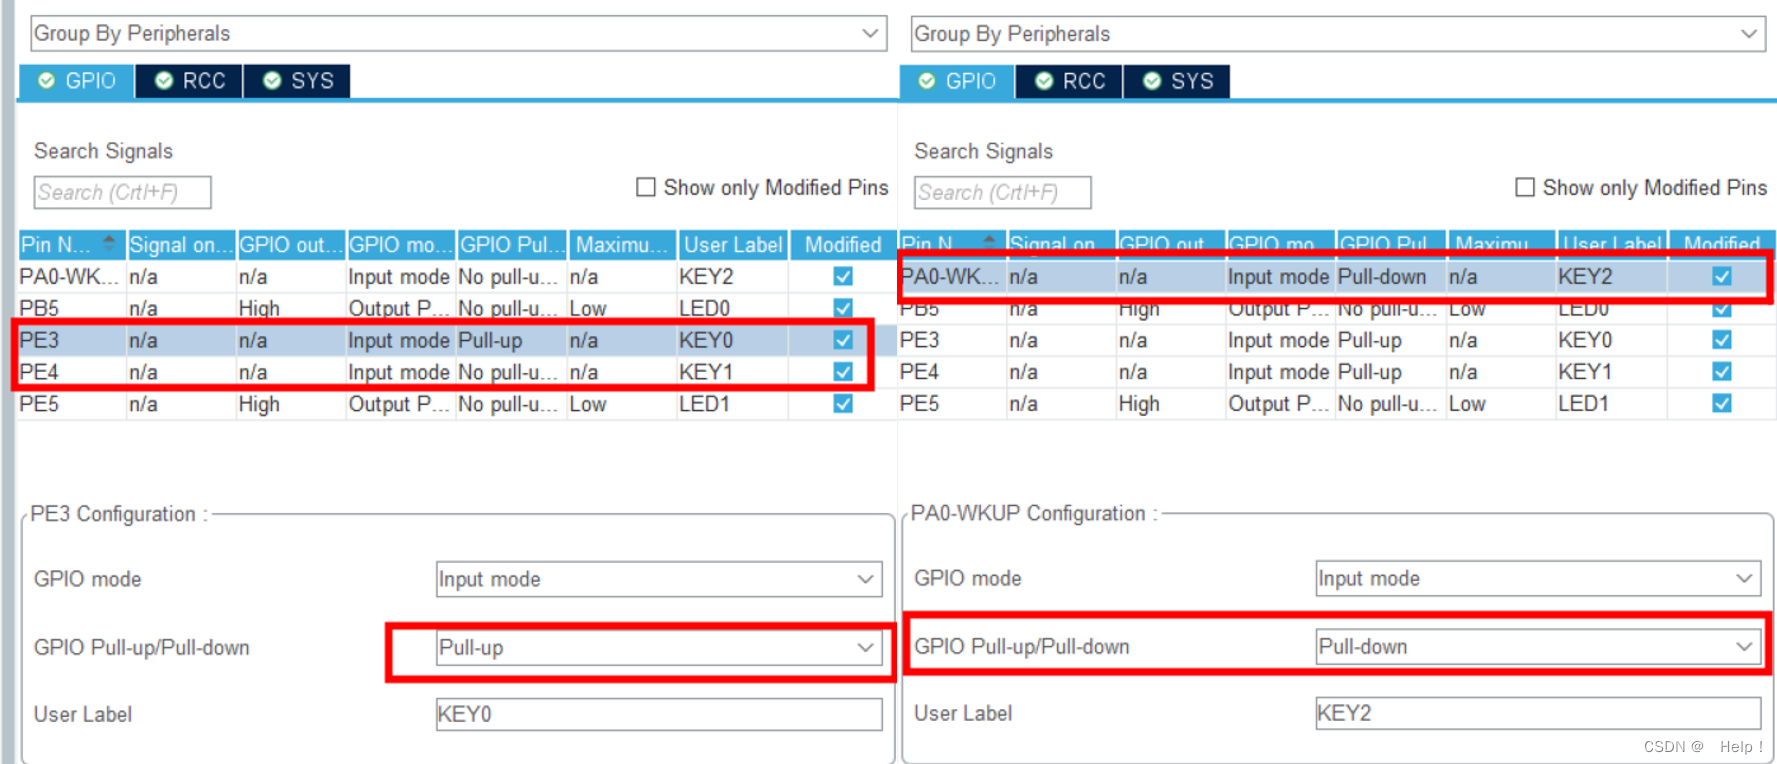Edit the KEY2 User Label field
1777x764 pixels.
(1538, 713)
